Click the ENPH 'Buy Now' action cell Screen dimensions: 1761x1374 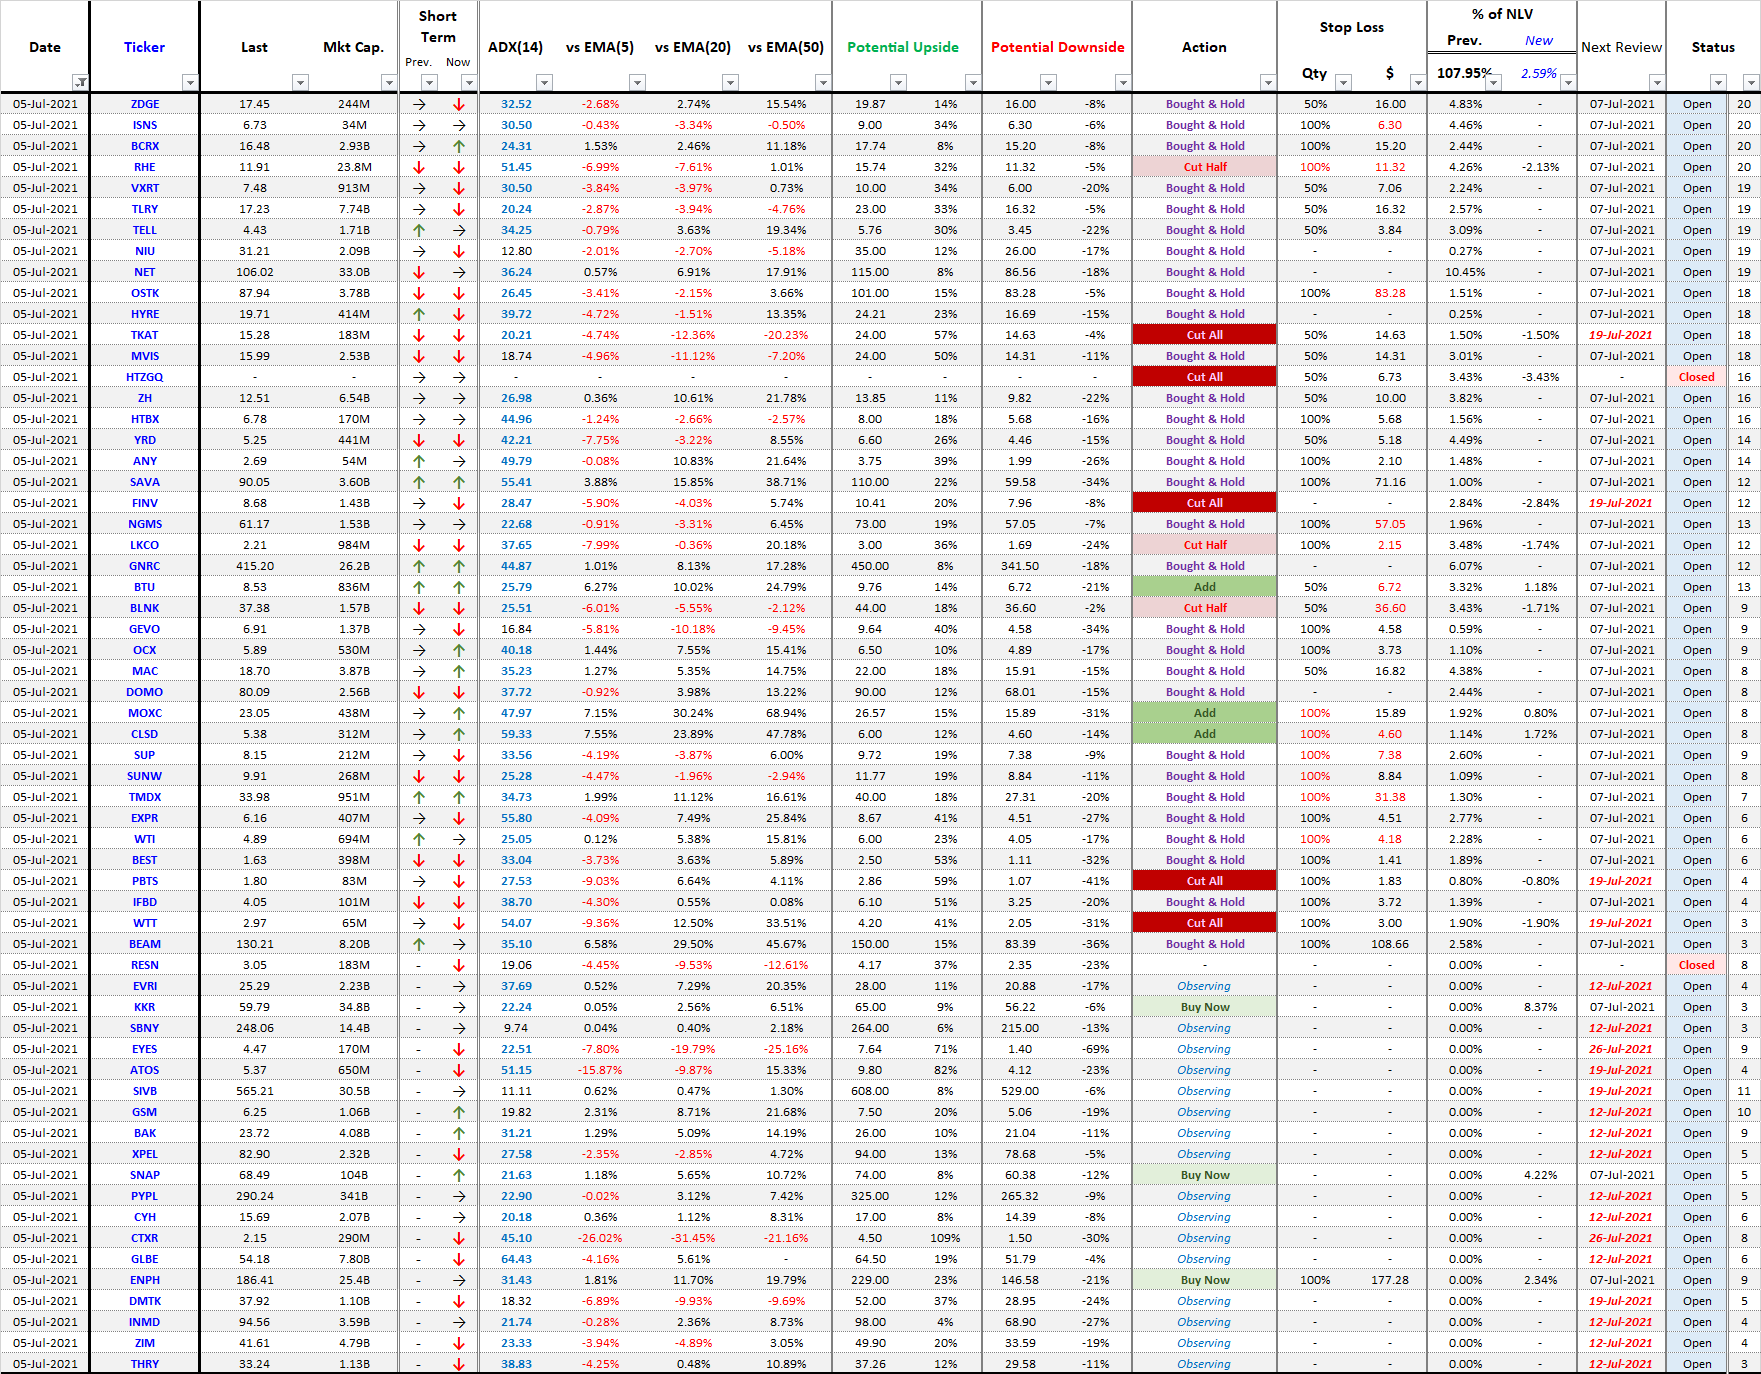(x=1204, y=1280)
